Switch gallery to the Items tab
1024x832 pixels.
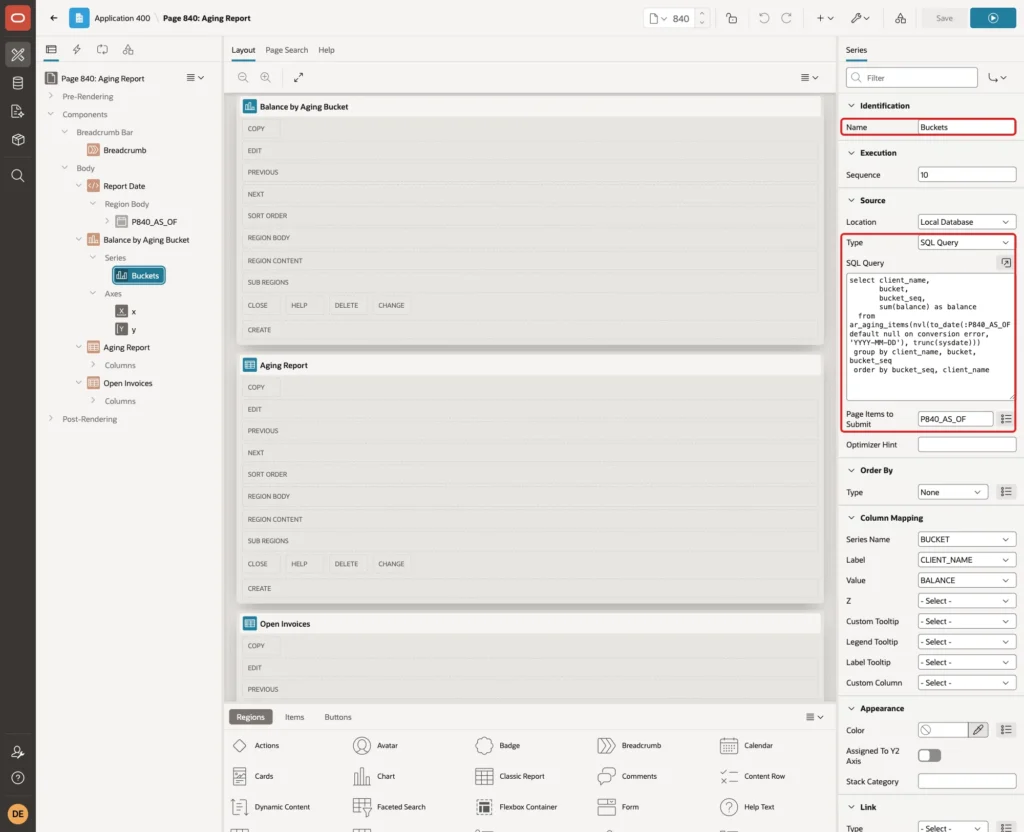tap(295, 717)
